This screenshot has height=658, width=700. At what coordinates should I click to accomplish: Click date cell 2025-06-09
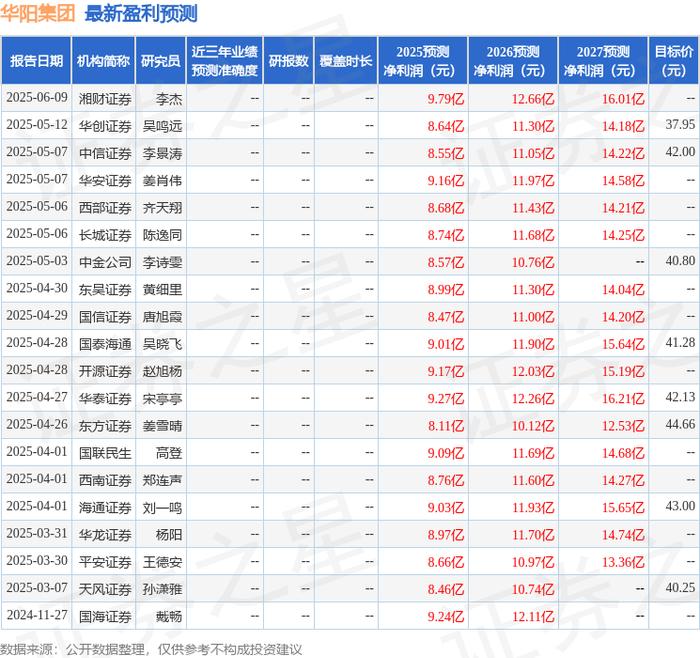point(37,97)
